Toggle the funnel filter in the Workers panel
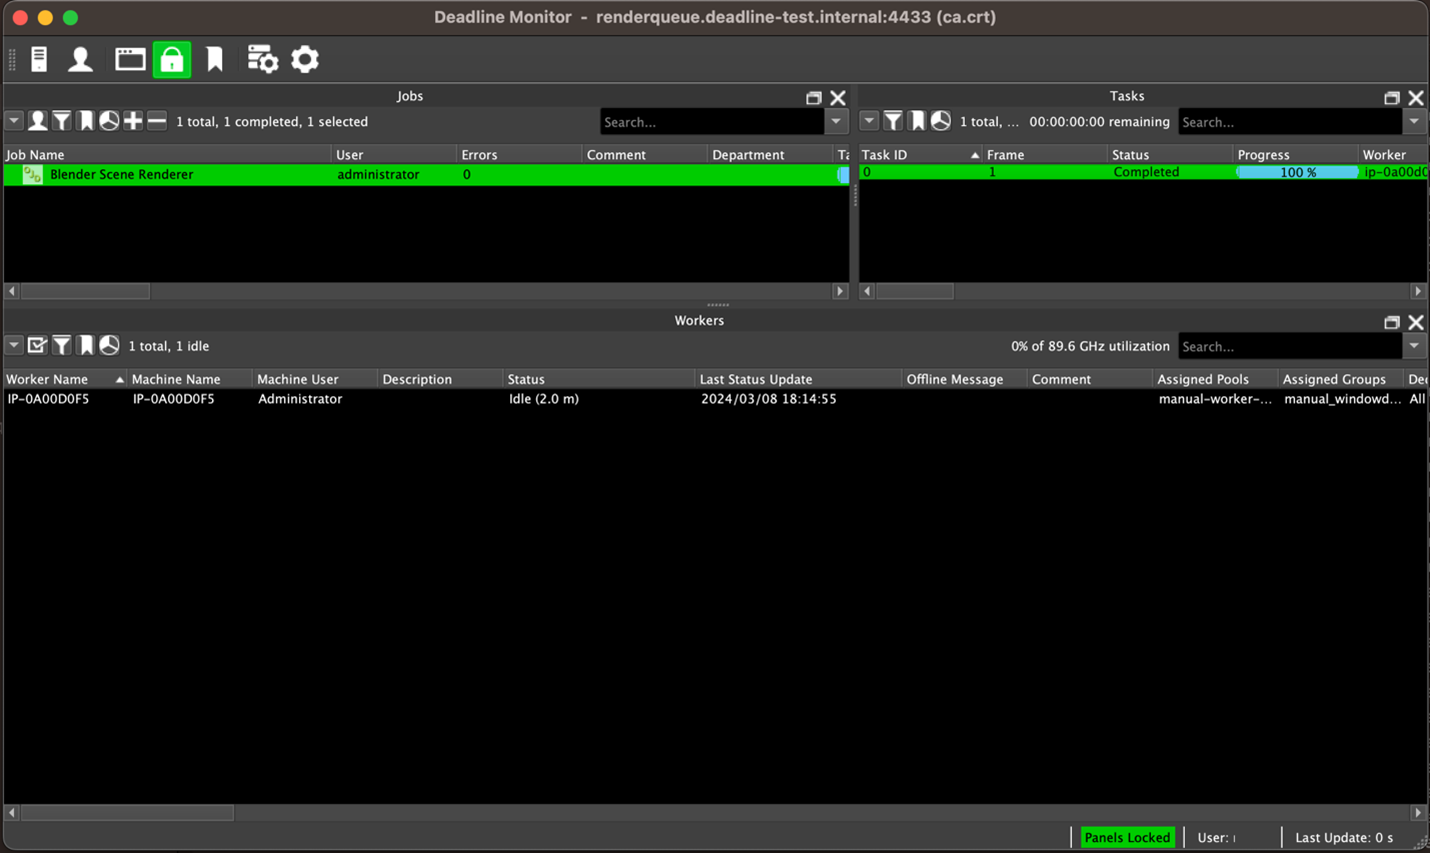Image resolution: width=1430 pixels, height=853 pixels. tap(62, 345)
